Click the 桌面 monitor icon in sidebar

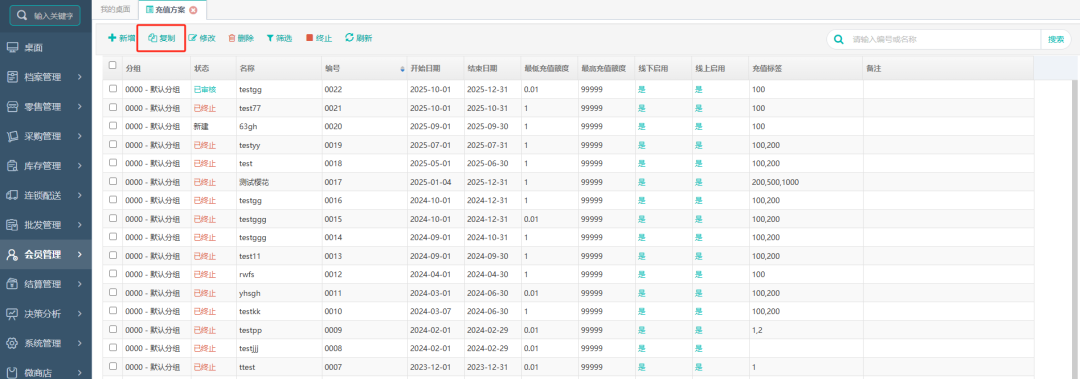[x=12, y=48]
